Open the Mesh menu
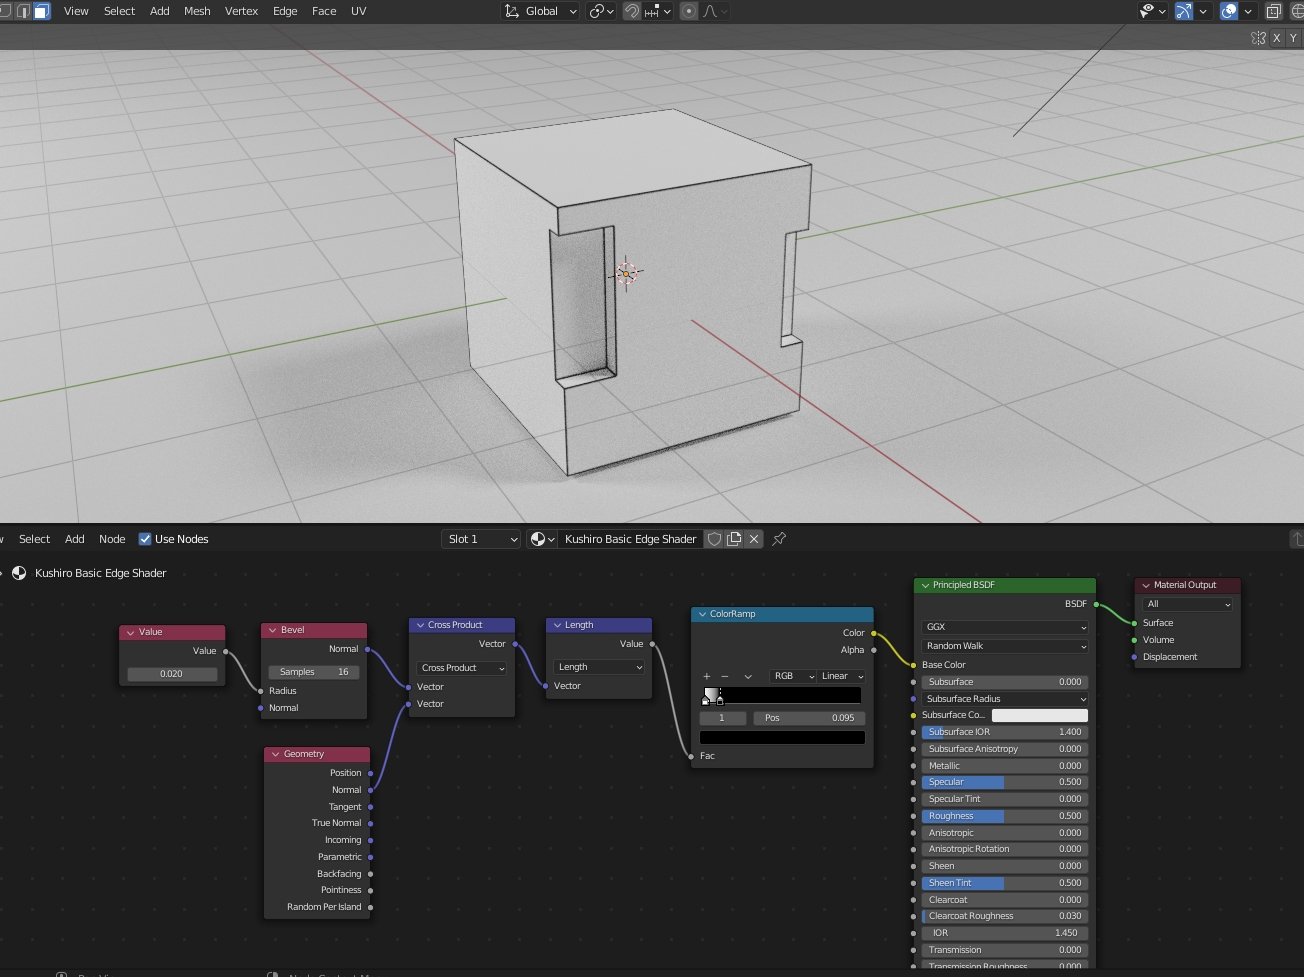The width and height of the screenshot is (1304, 977). [x=197, y=11]
